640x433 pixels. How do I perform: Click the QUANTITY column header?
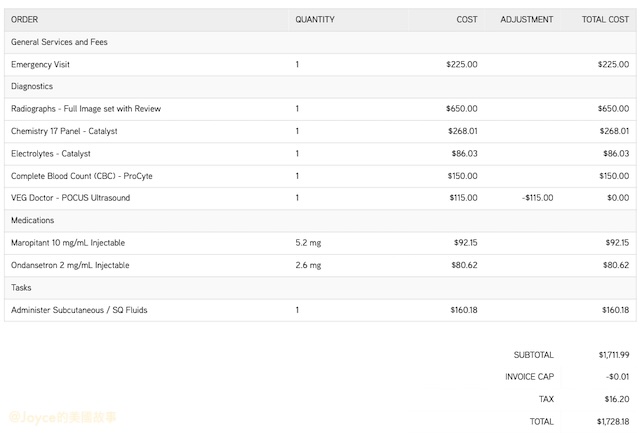tap(315, 20)
